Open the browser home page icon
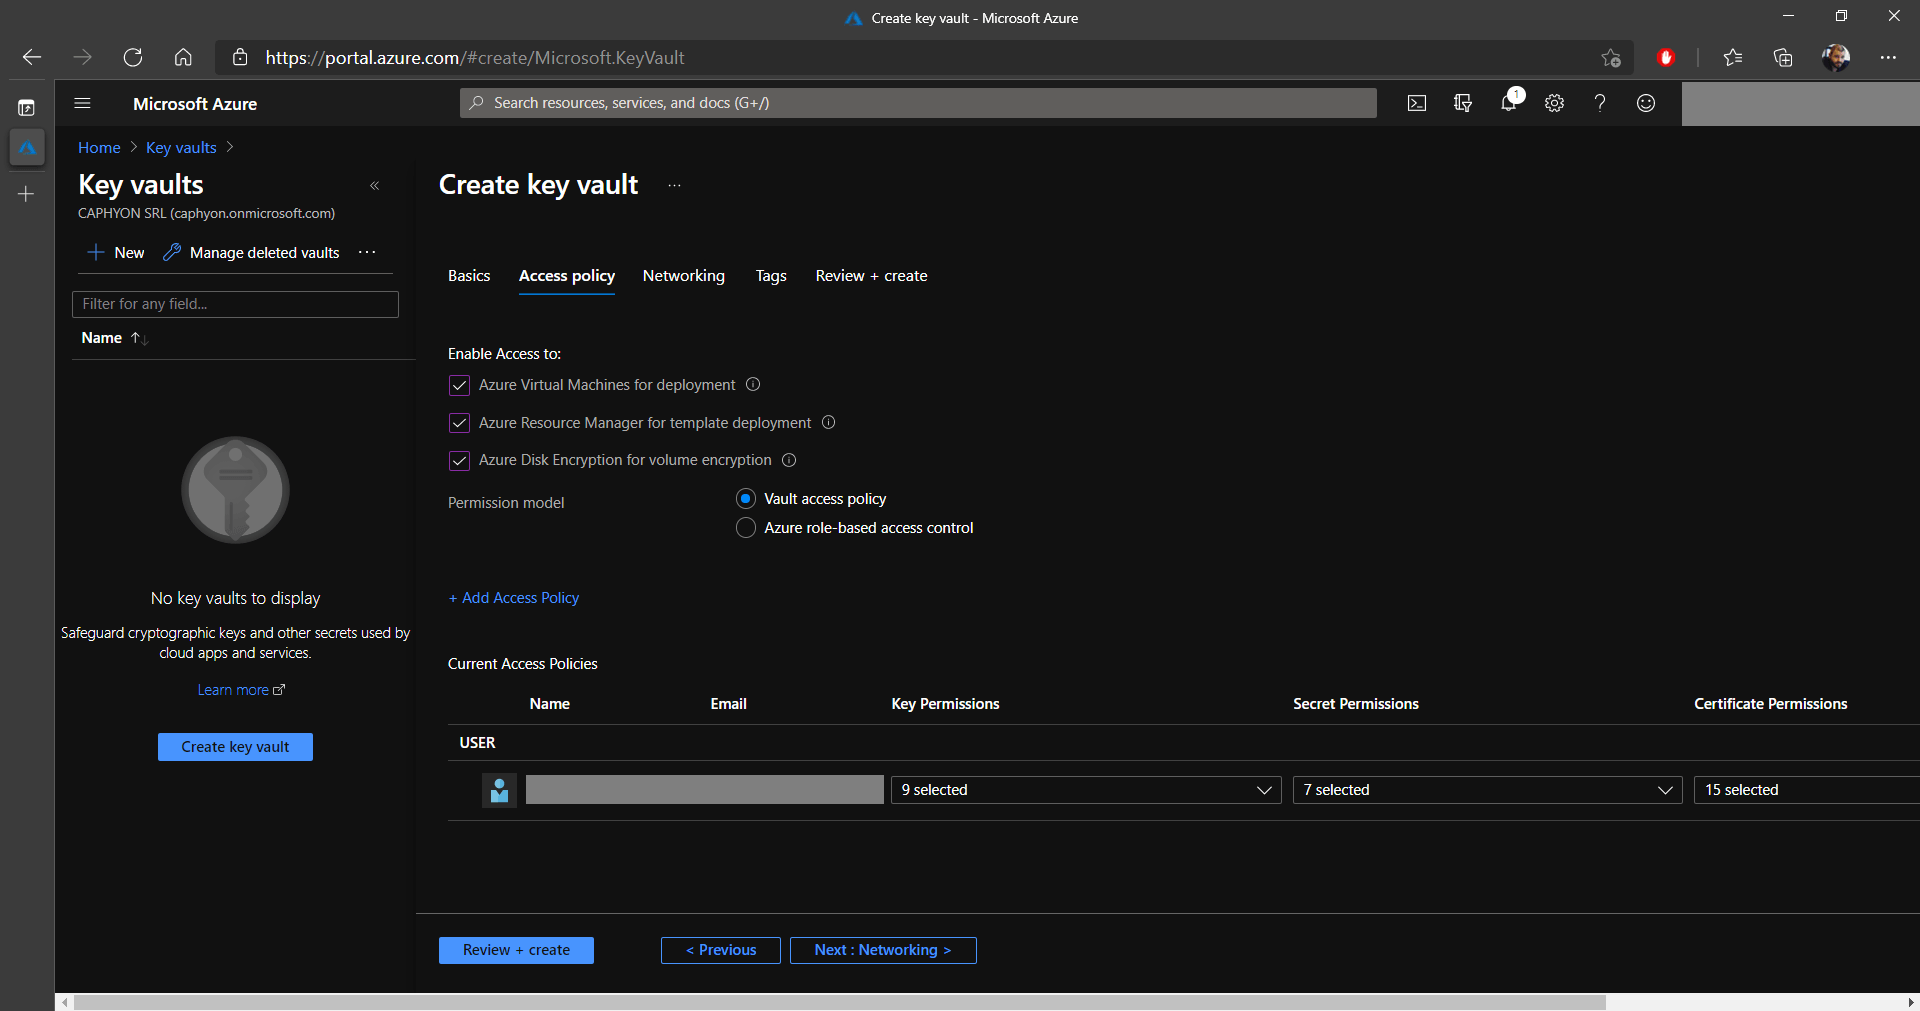 pyautogui.click(x=183, y=58)
